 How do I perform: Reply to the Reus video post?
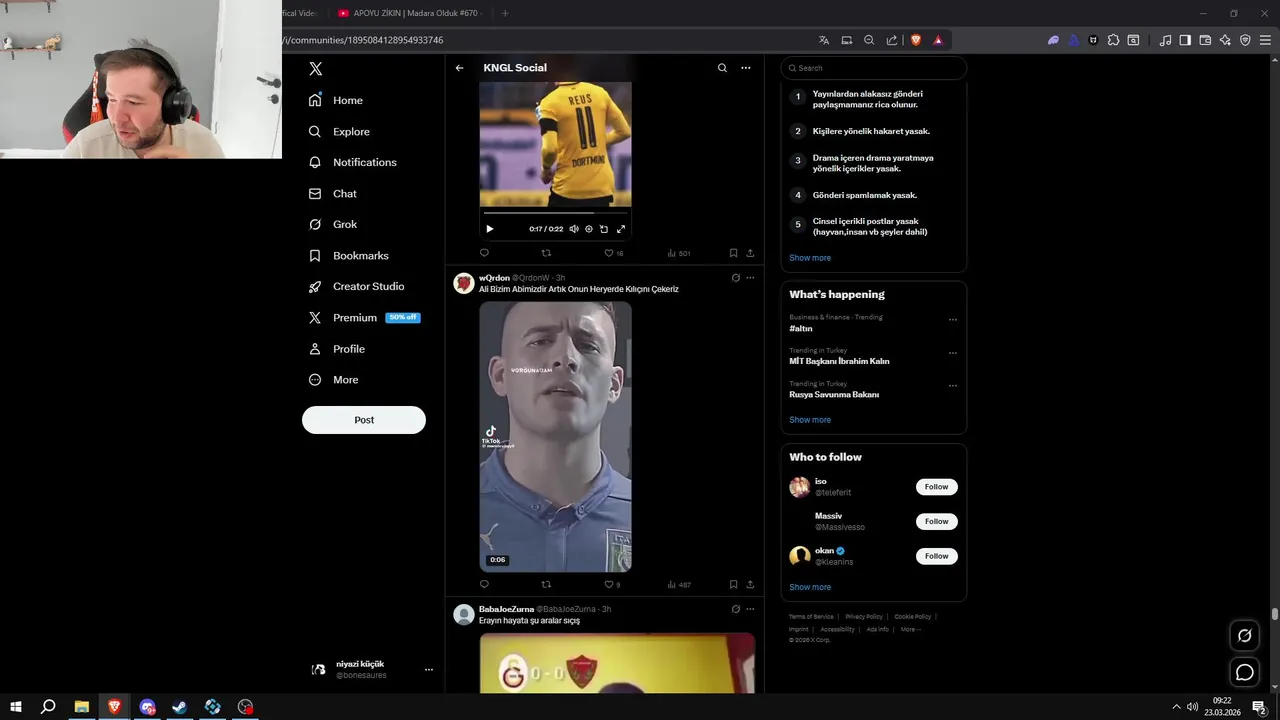pyautogui.click(x=484, y=253)
